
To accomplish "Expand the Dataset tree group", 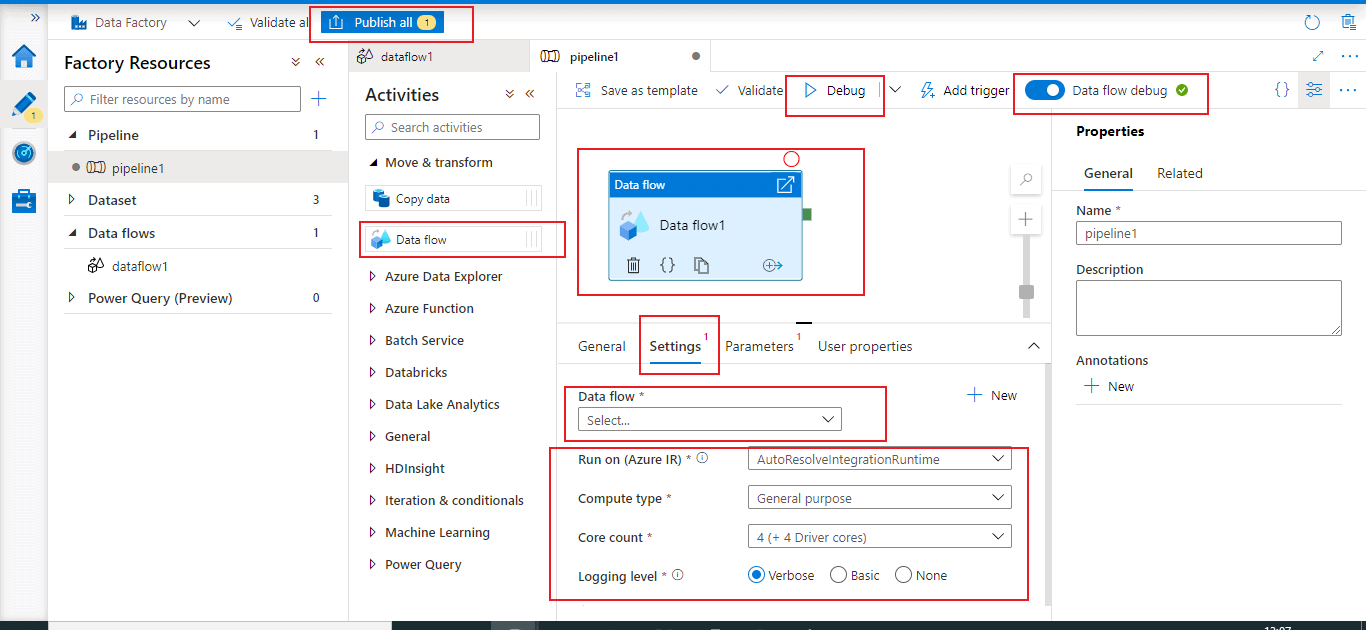I will [72, 200].
